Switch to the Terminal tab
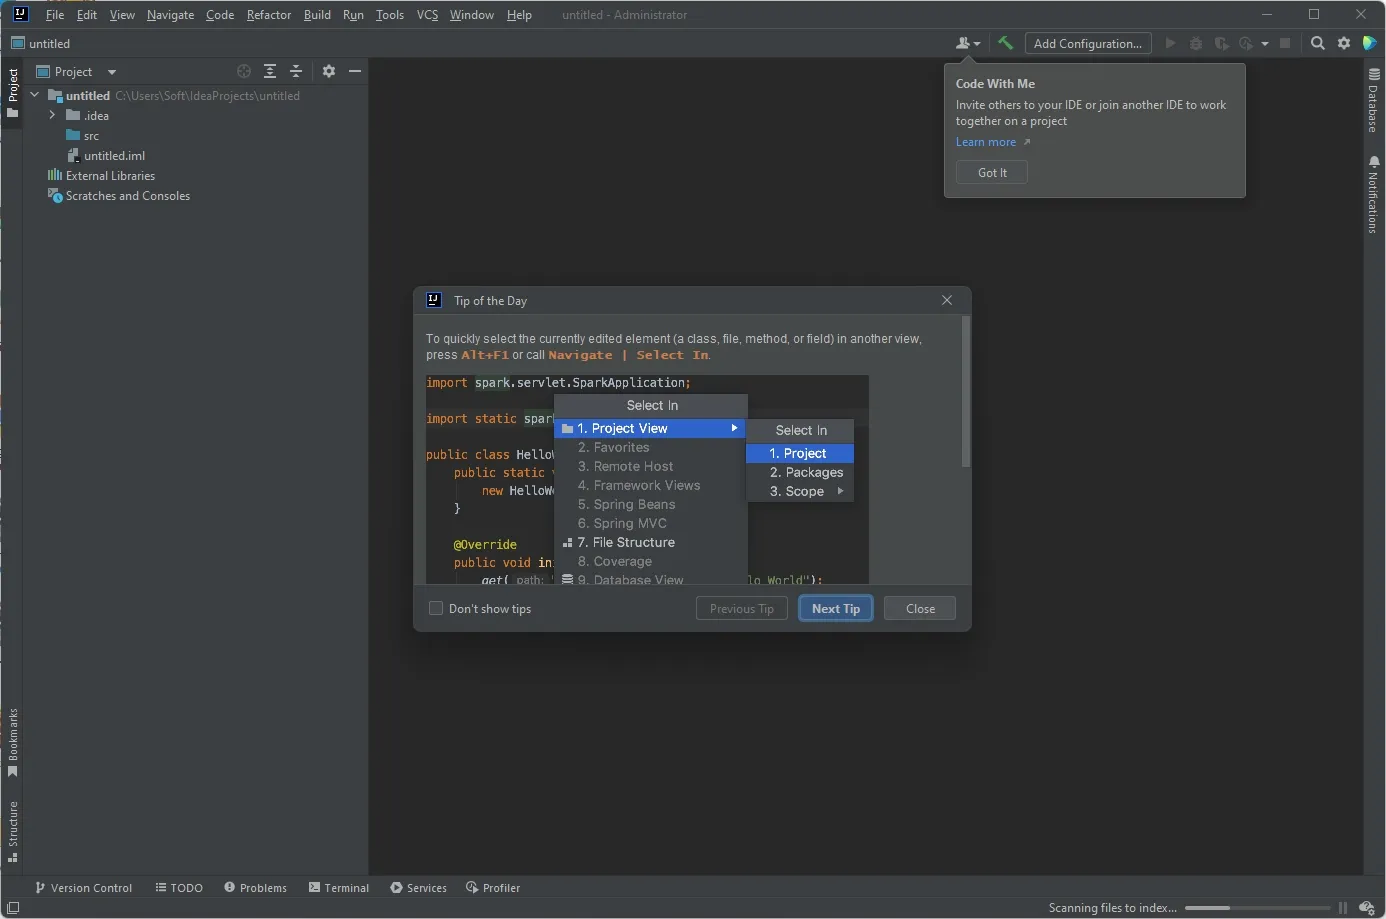This screenshot has height=919, width=1386. pyautogui.click(x=339, y=887)
